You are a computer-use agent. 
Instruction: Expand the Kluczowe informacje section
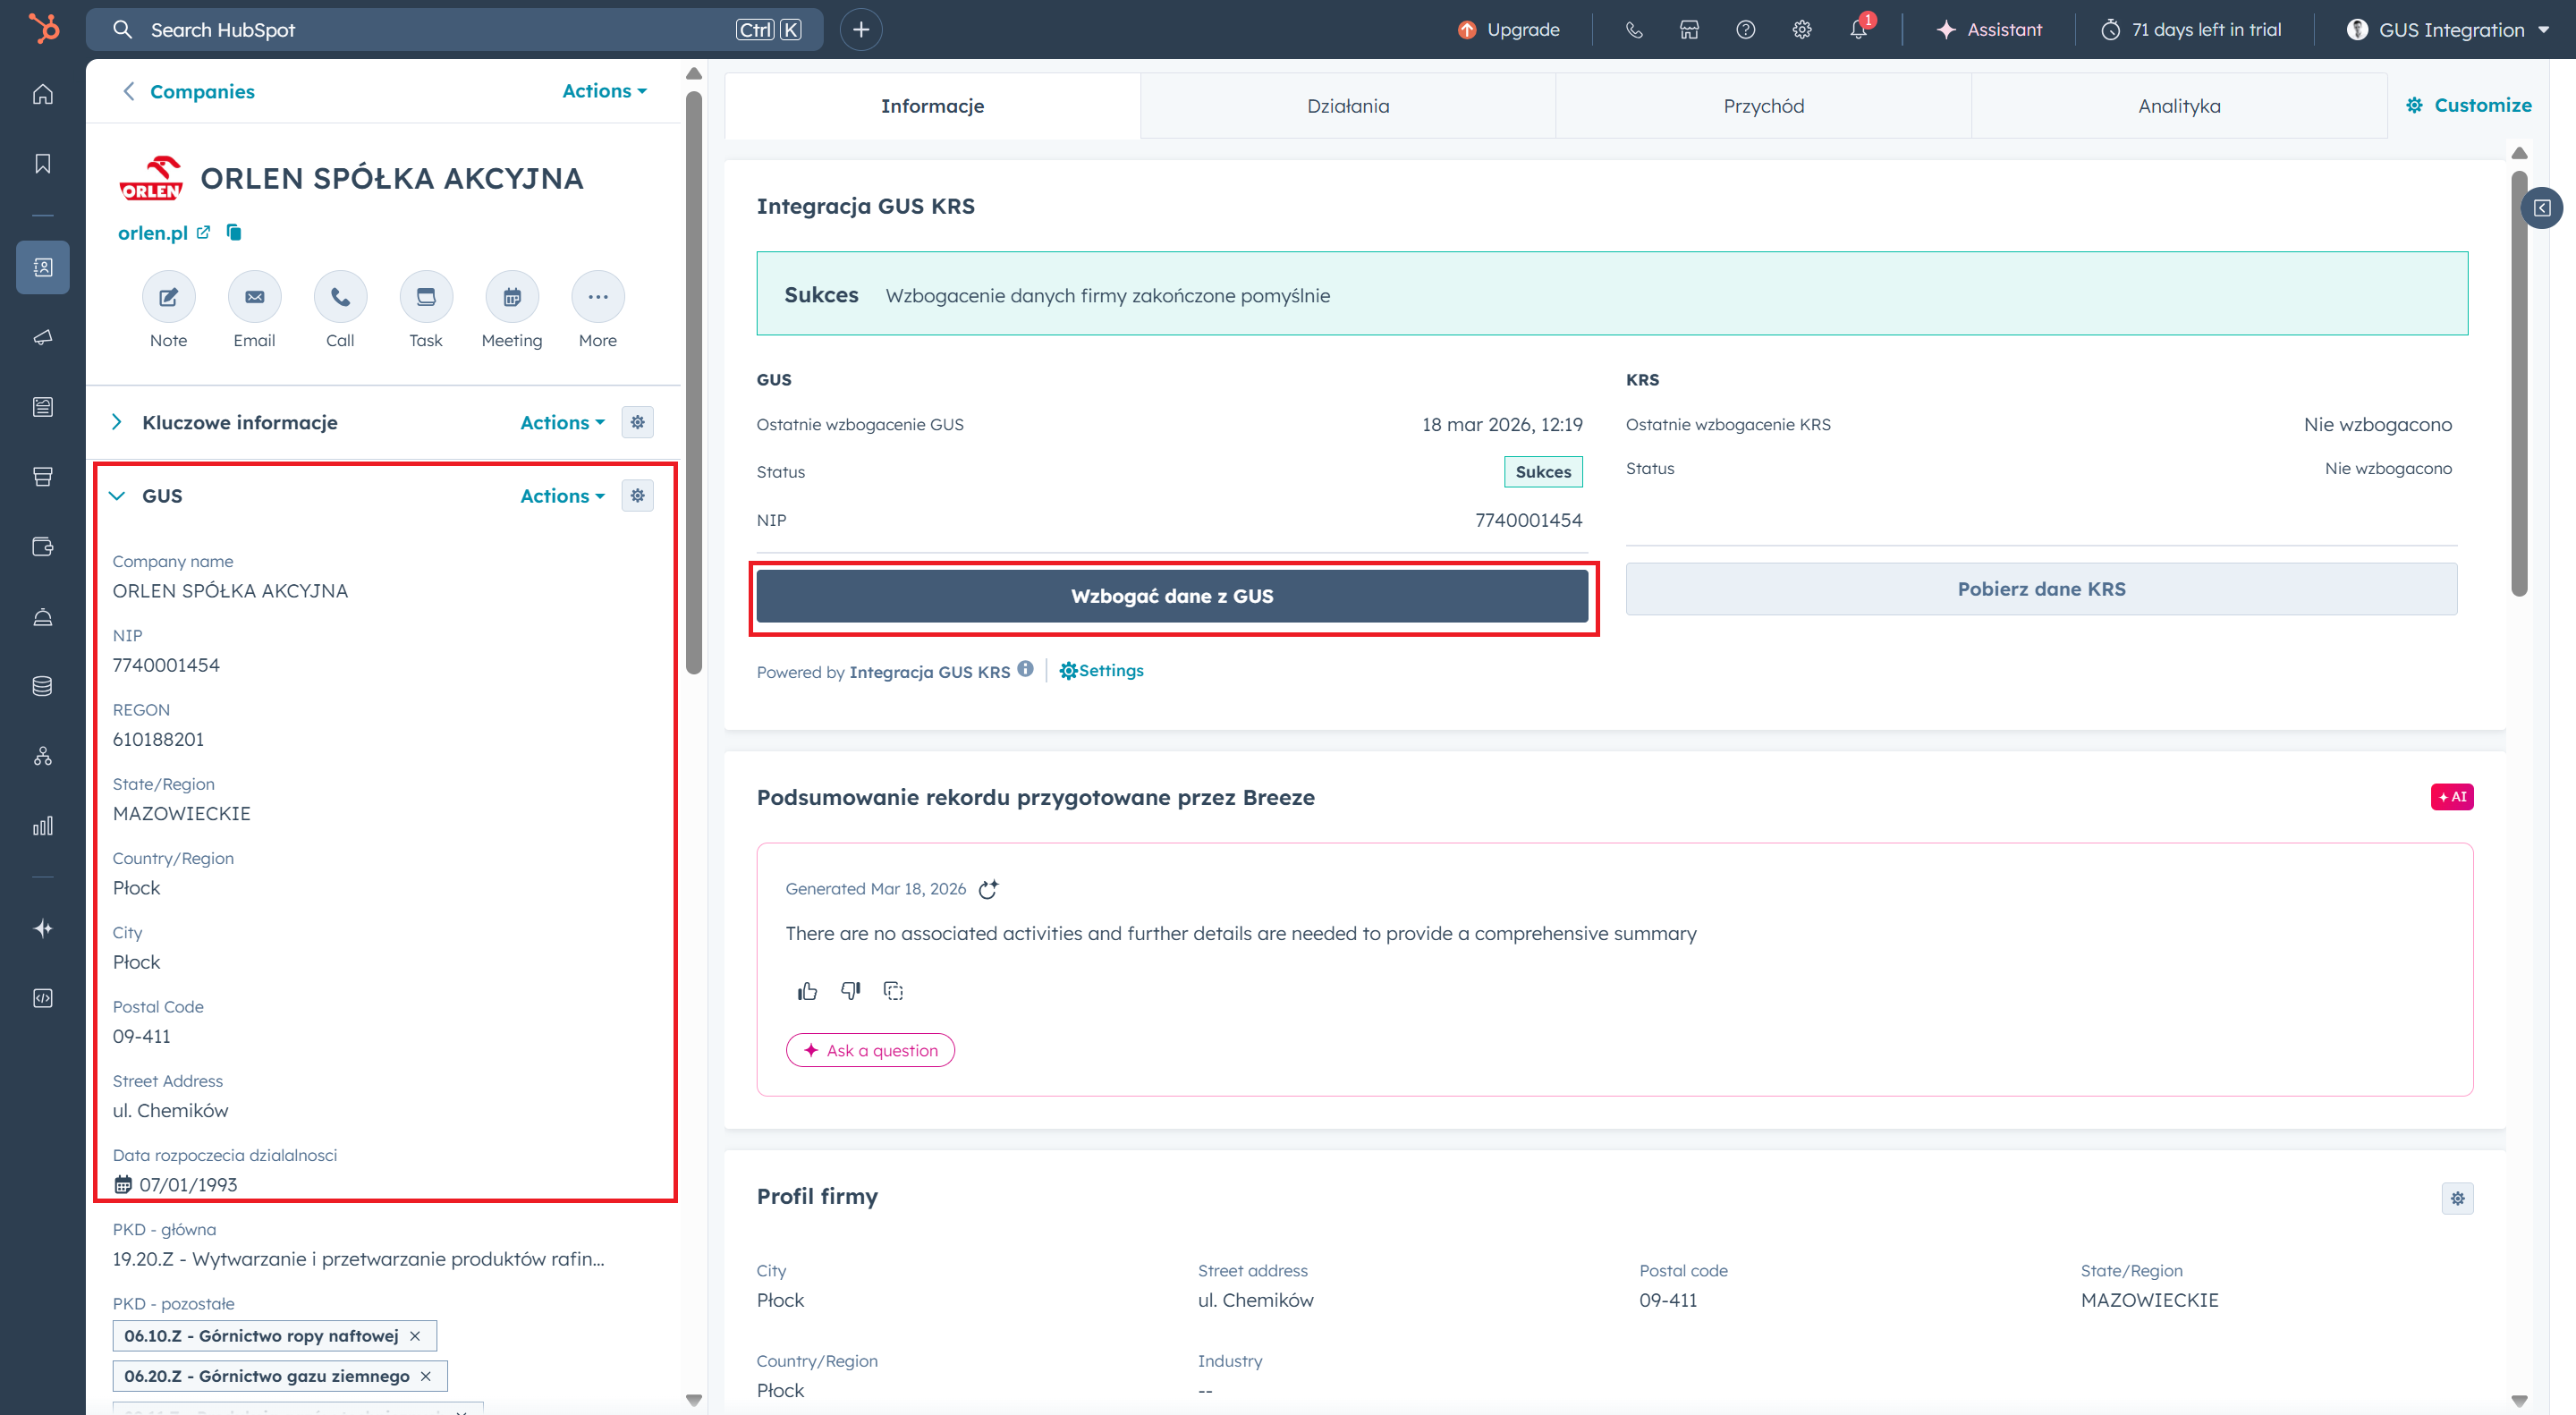pos(117,422)
